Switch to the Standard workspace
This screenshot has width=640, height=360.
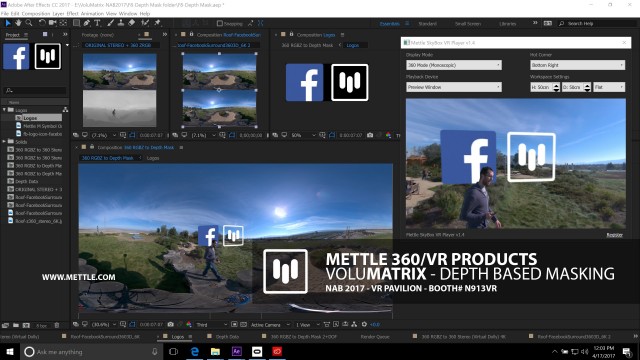coord(427,24)
